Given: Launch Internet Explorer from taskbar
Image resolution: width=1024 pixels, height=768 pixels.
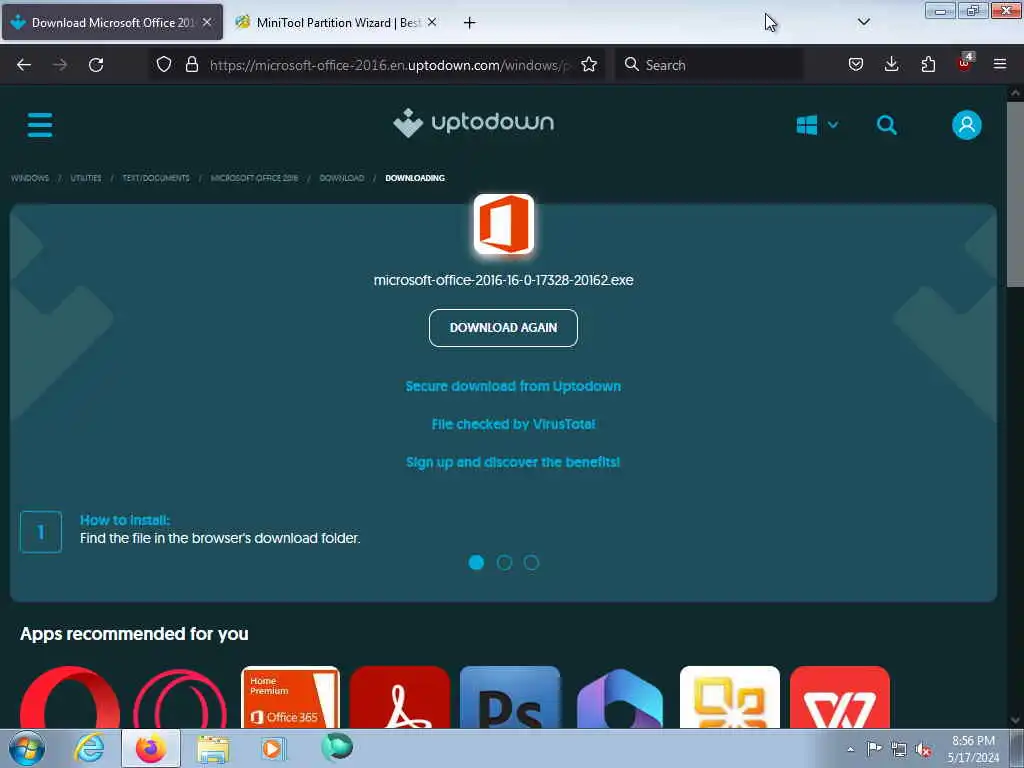Looking at the screenshot, I should click(x=89, y=748).
